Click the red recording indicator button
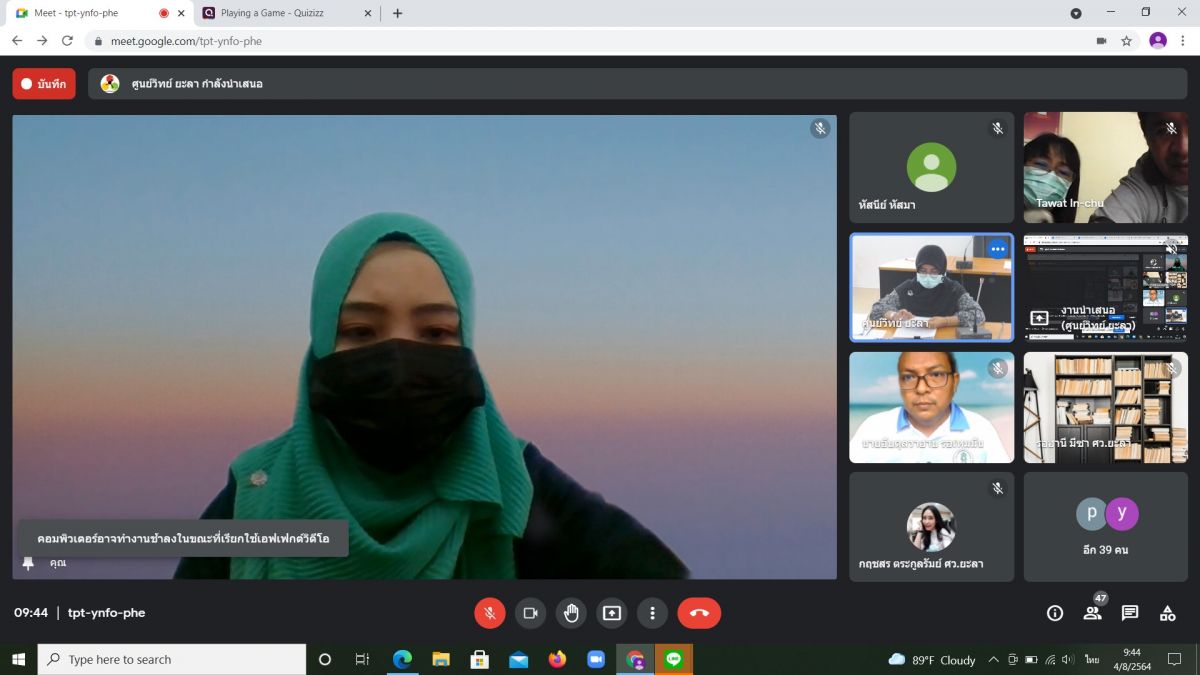Viewport: 1200px width, 675px height. (44, 84)
